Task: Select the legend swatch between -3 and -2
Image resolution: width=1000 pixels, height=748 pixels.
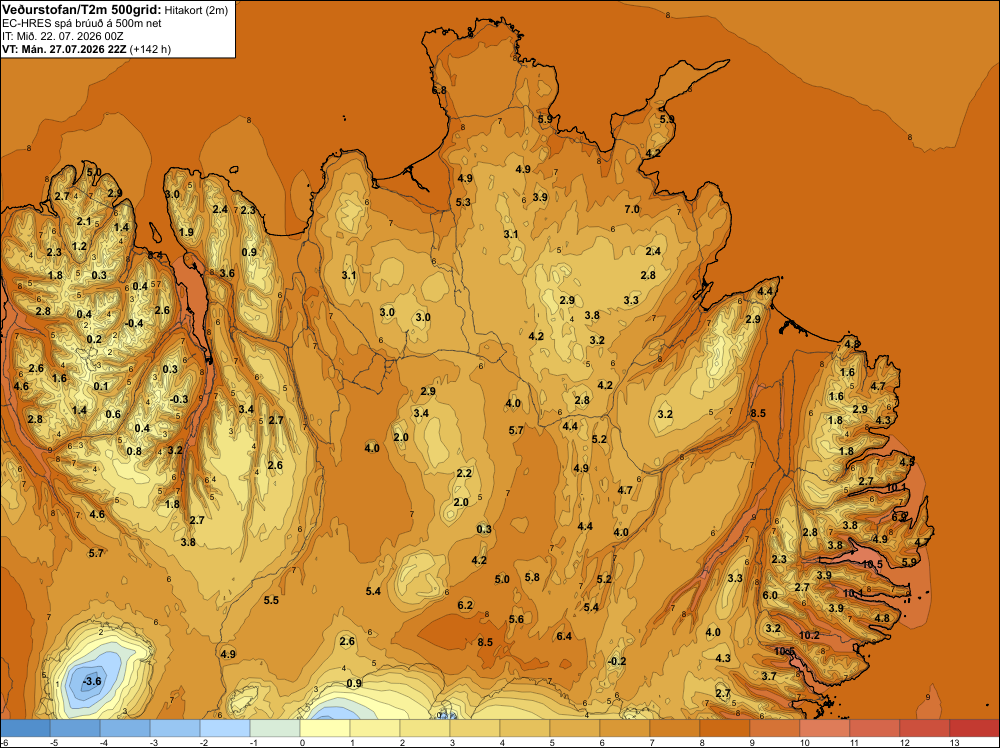Action: (175, 728)
